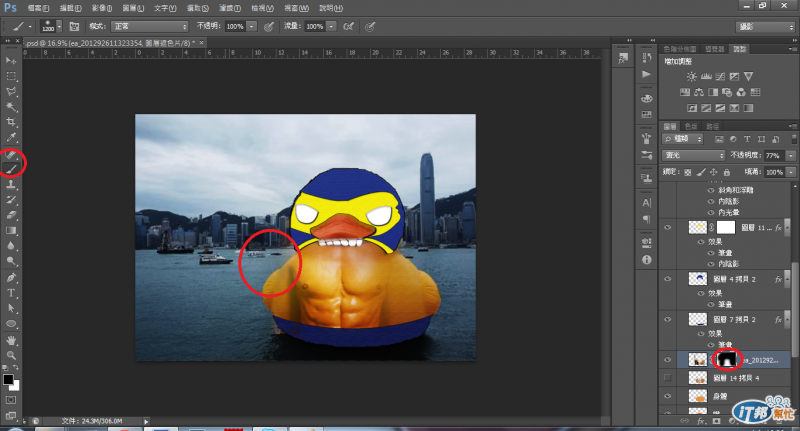Open the layer 不透明度 dropdown arrow

coord(791,156)
